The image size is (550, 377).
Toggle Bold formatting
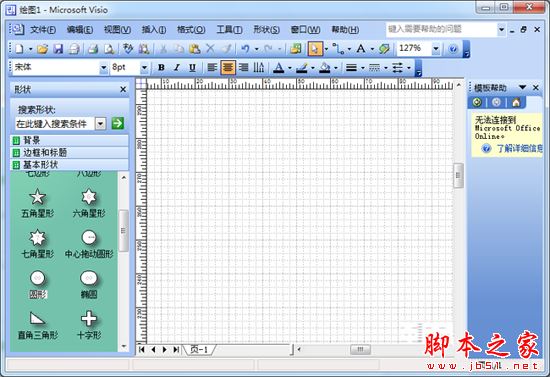161,67
